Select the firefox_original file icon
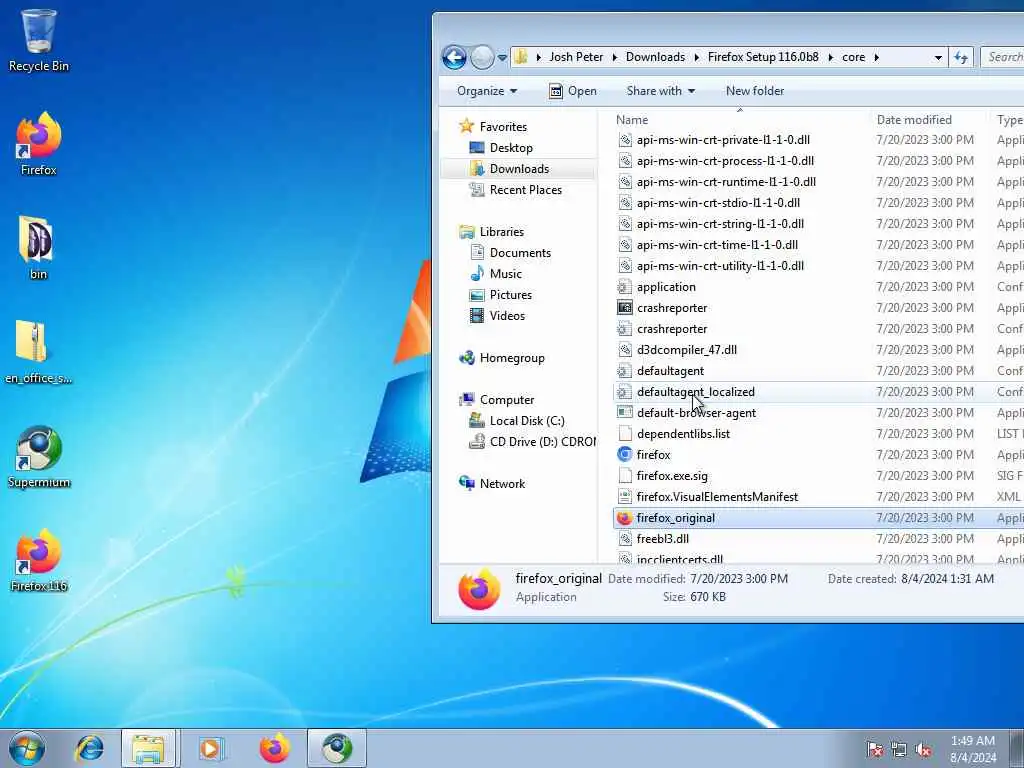This screenshot has width=1024, height=768. coord(625,518)
